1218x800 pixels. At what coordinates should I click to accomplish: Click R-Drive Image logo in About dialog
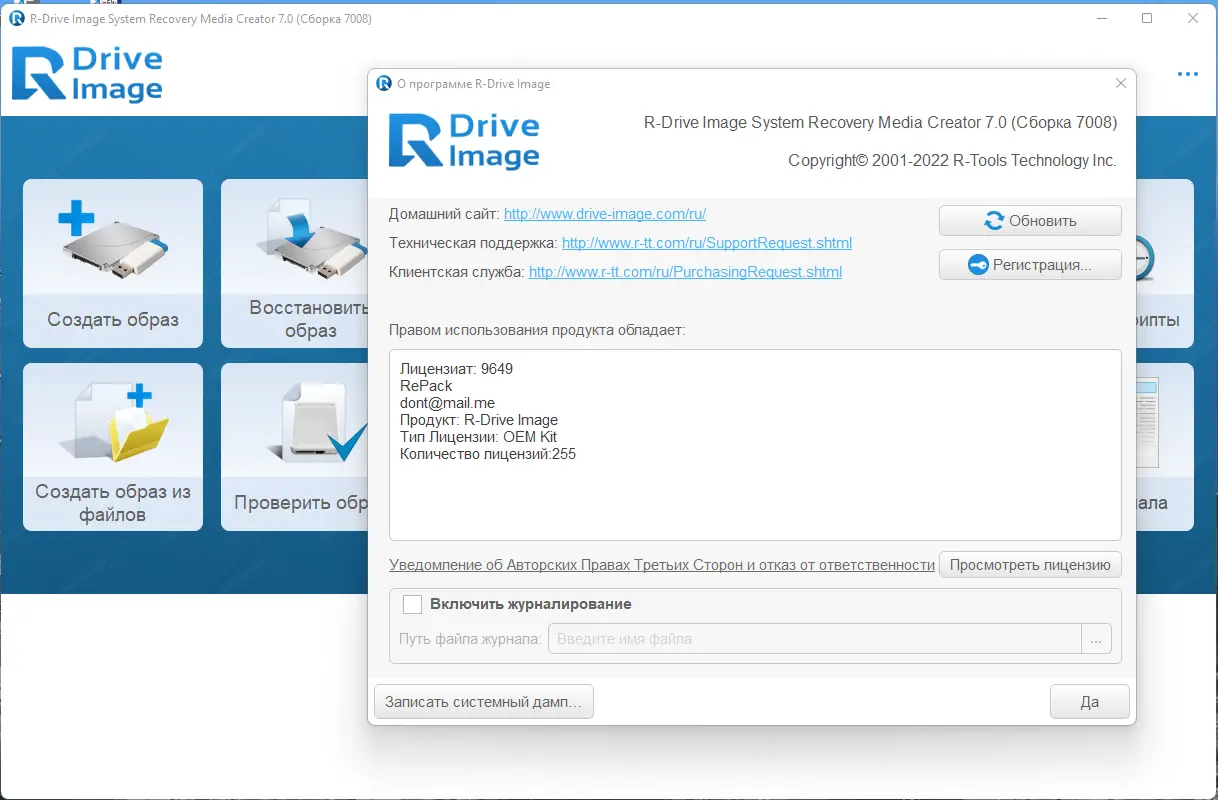464,141
